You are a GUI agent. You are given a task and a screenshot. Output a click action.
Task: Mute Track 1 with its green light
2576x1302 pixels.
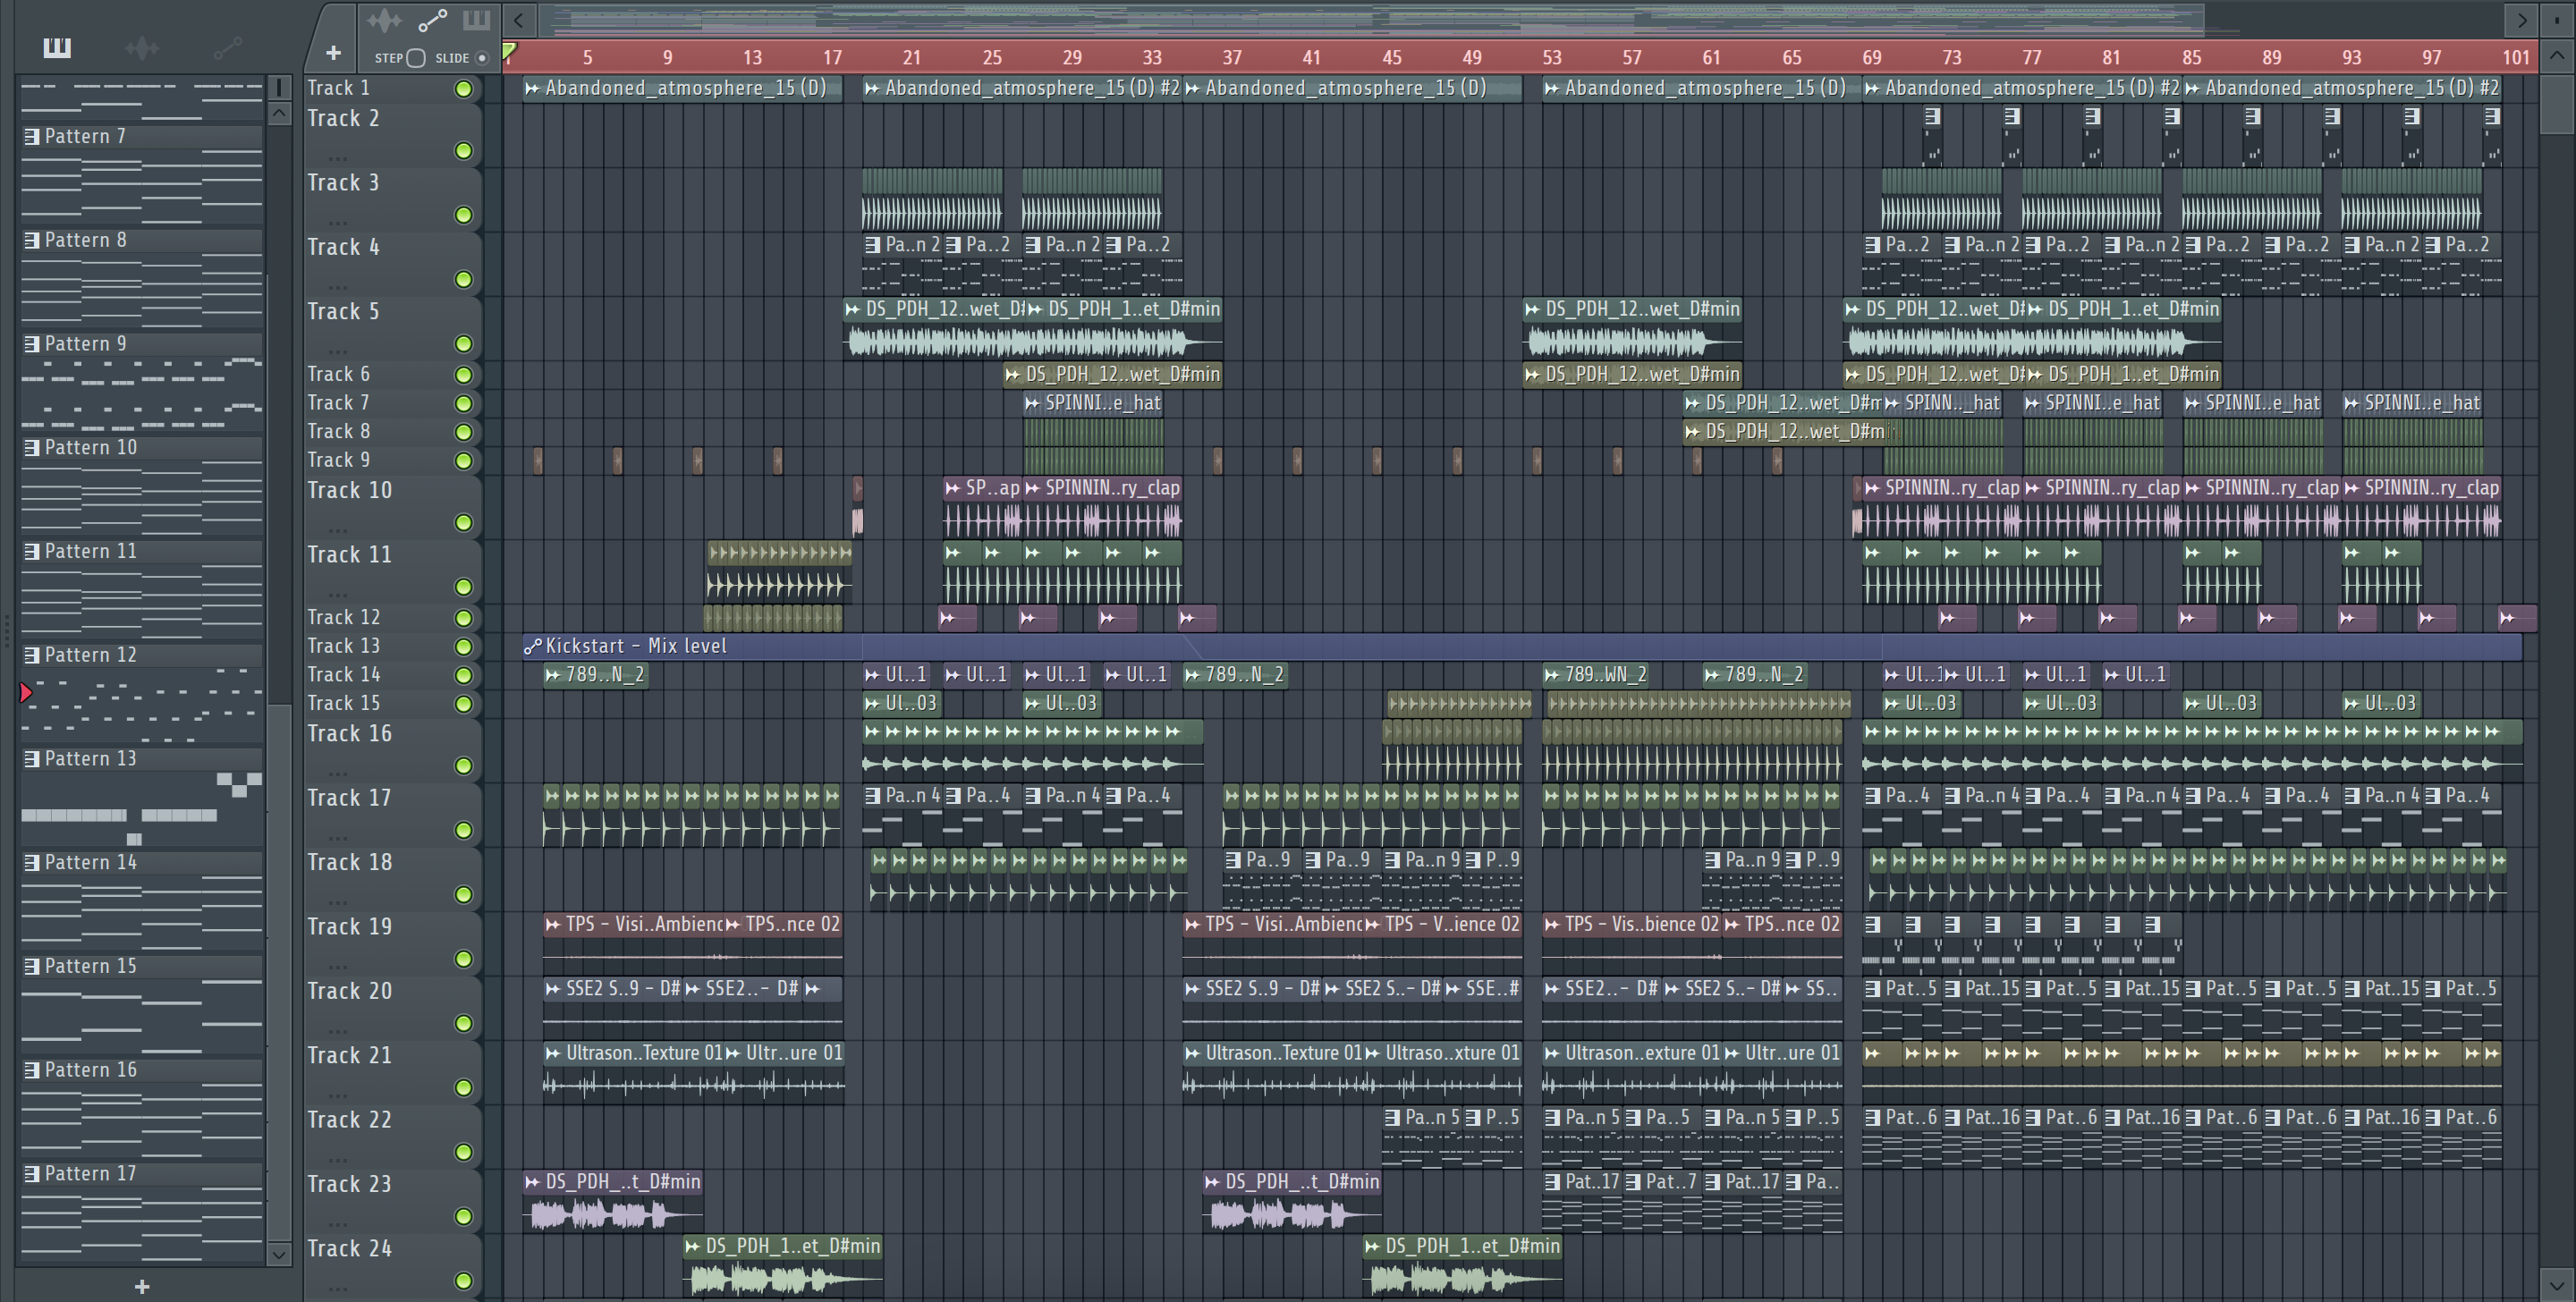[x=463, y=88]
